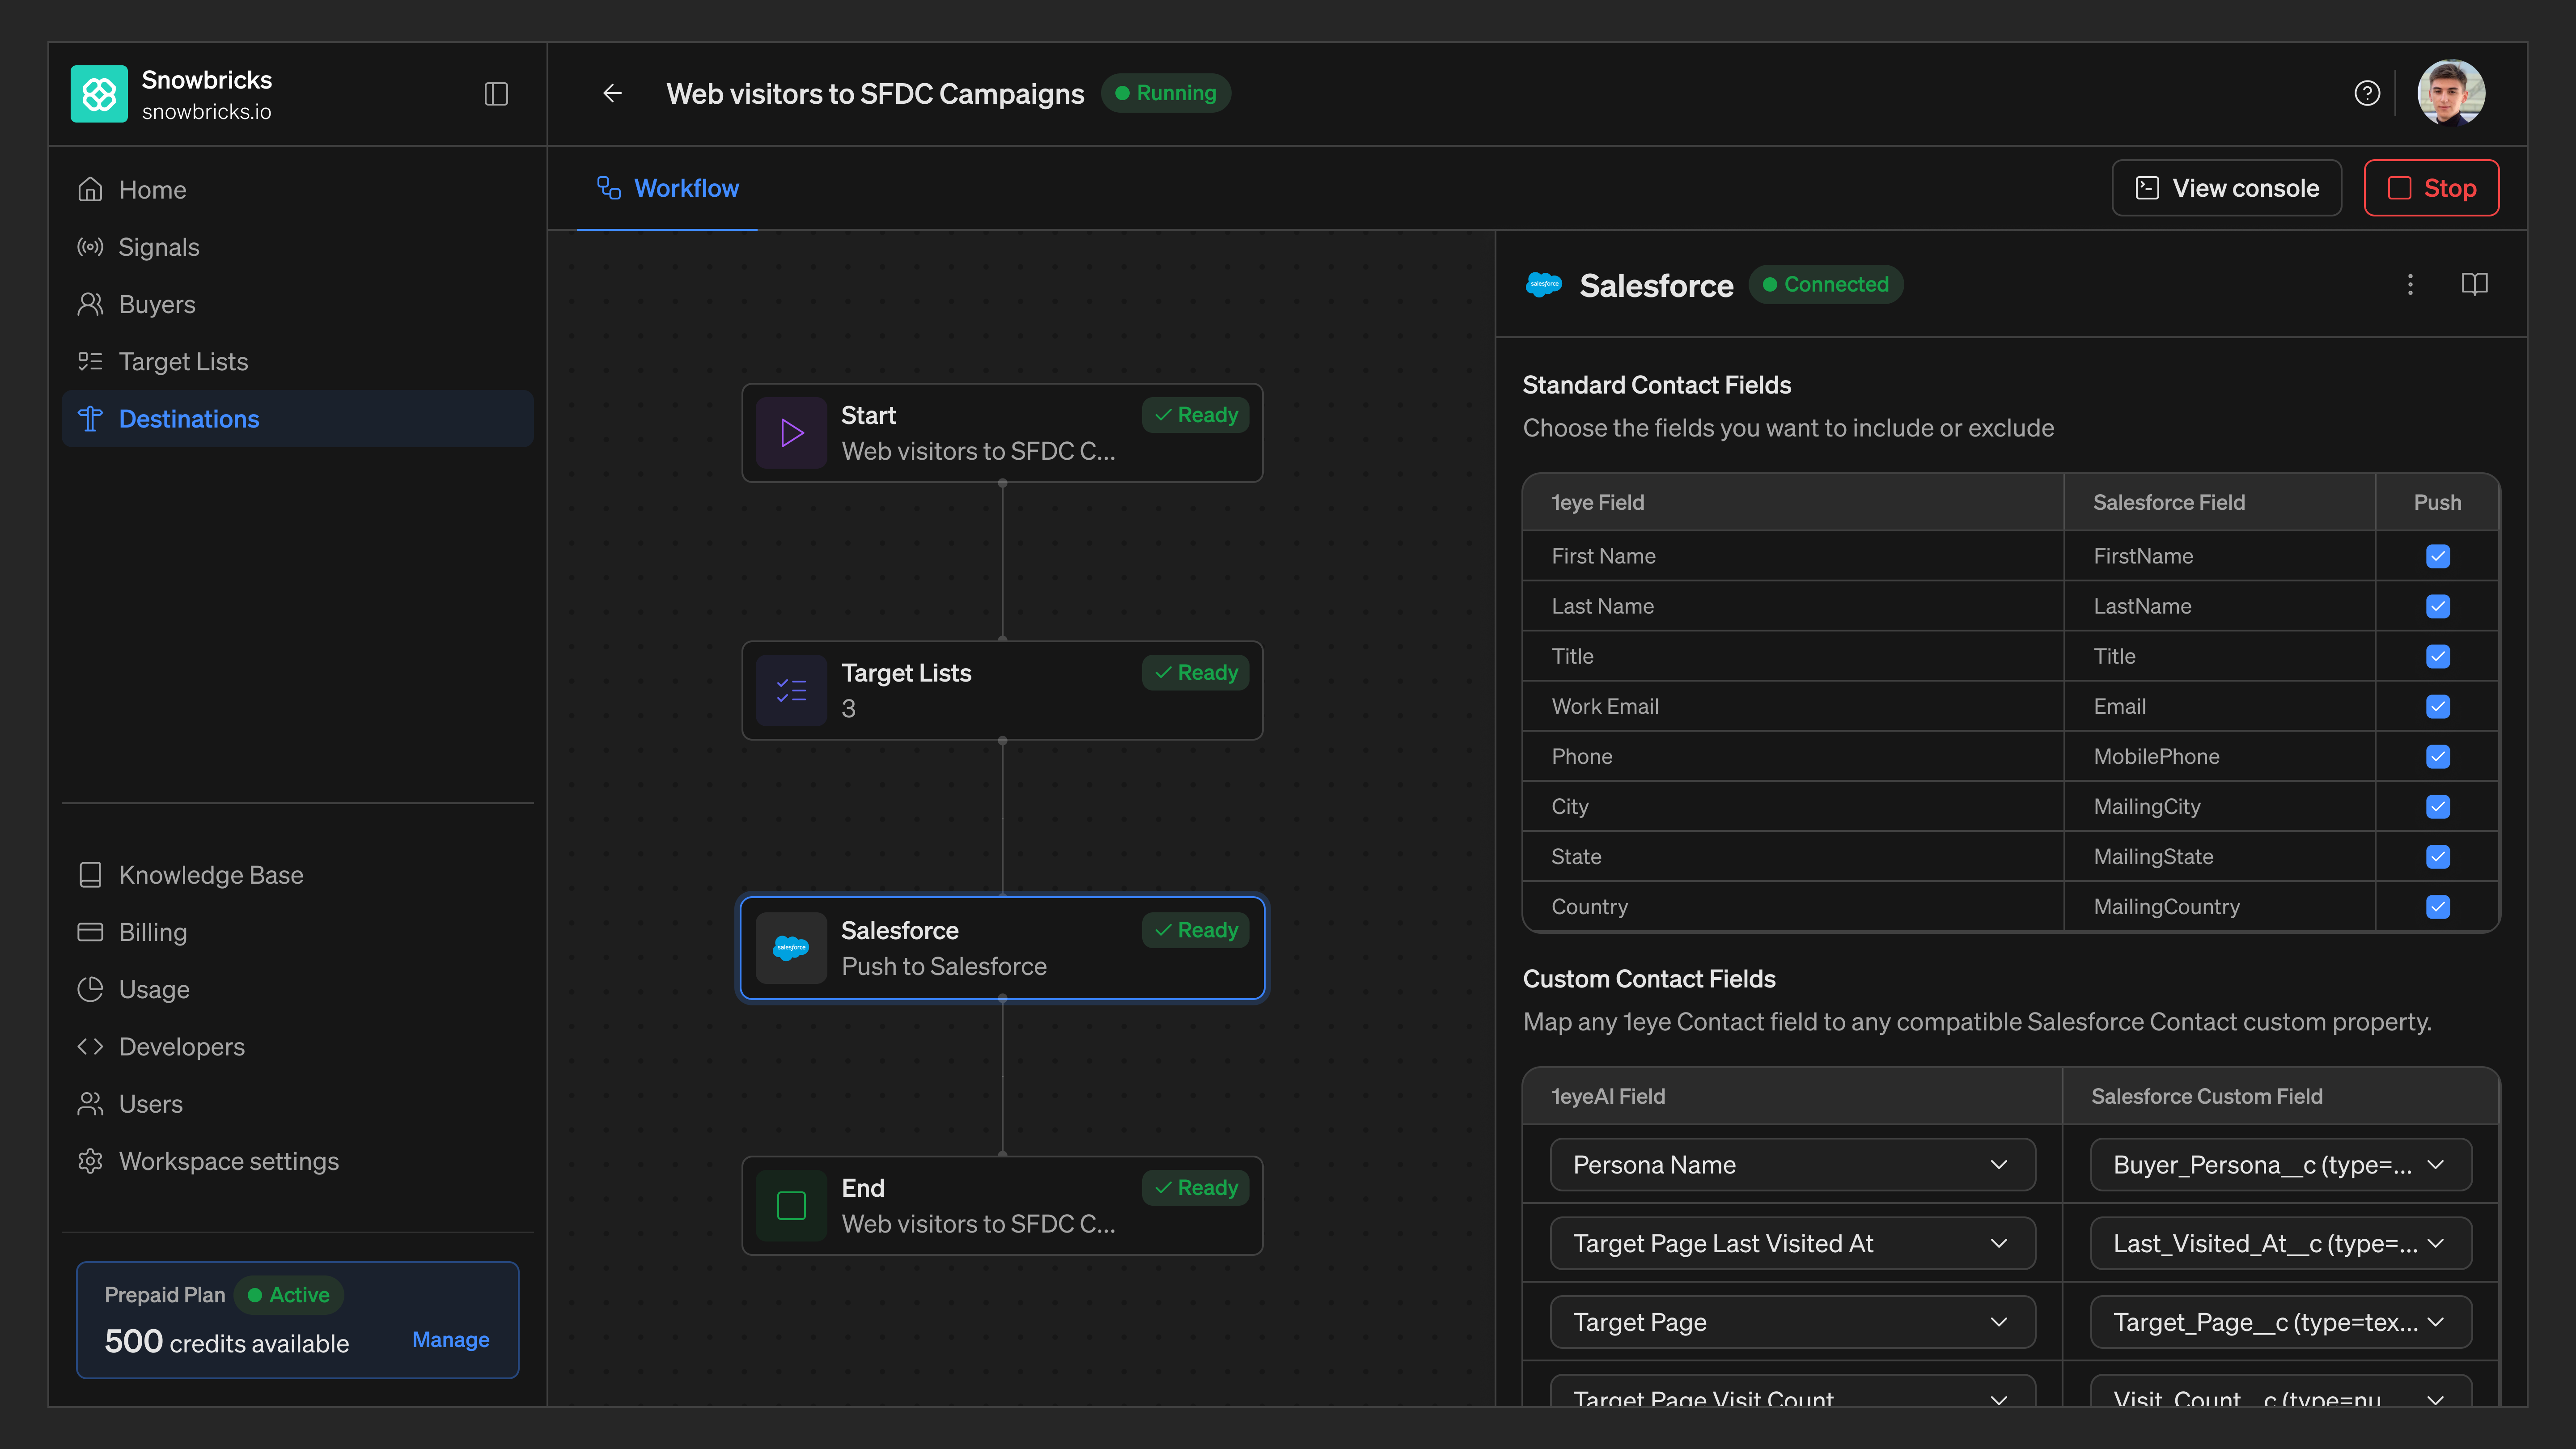Click the Users icon in sidebar
The width and height of the screenshot is (2576, 1449).
coord(90,1104)
